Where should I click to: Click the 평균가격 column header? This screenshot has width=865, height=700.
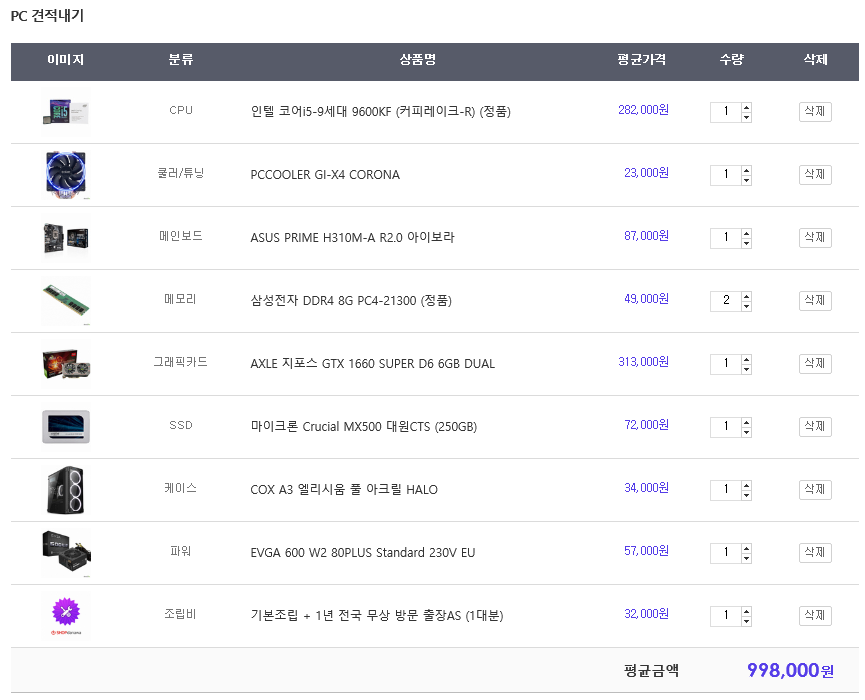[641, 59]
